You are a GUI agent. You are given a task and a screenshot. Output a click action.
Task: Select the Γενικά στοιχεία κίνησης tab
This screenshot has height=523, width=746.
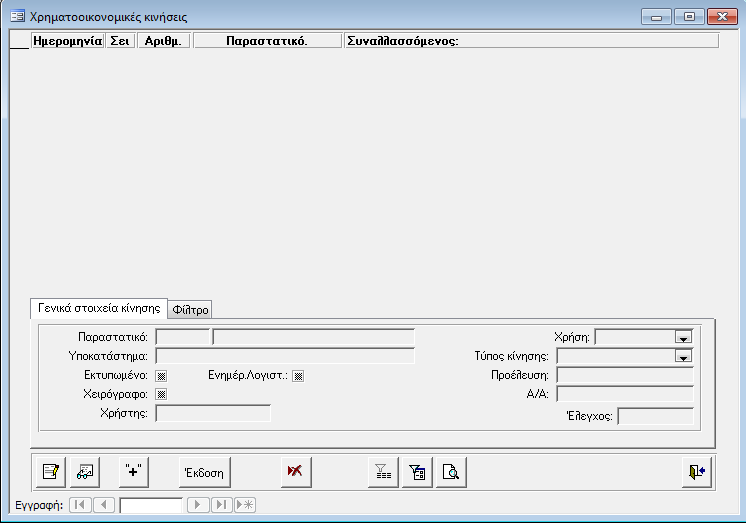coord(99,308)
